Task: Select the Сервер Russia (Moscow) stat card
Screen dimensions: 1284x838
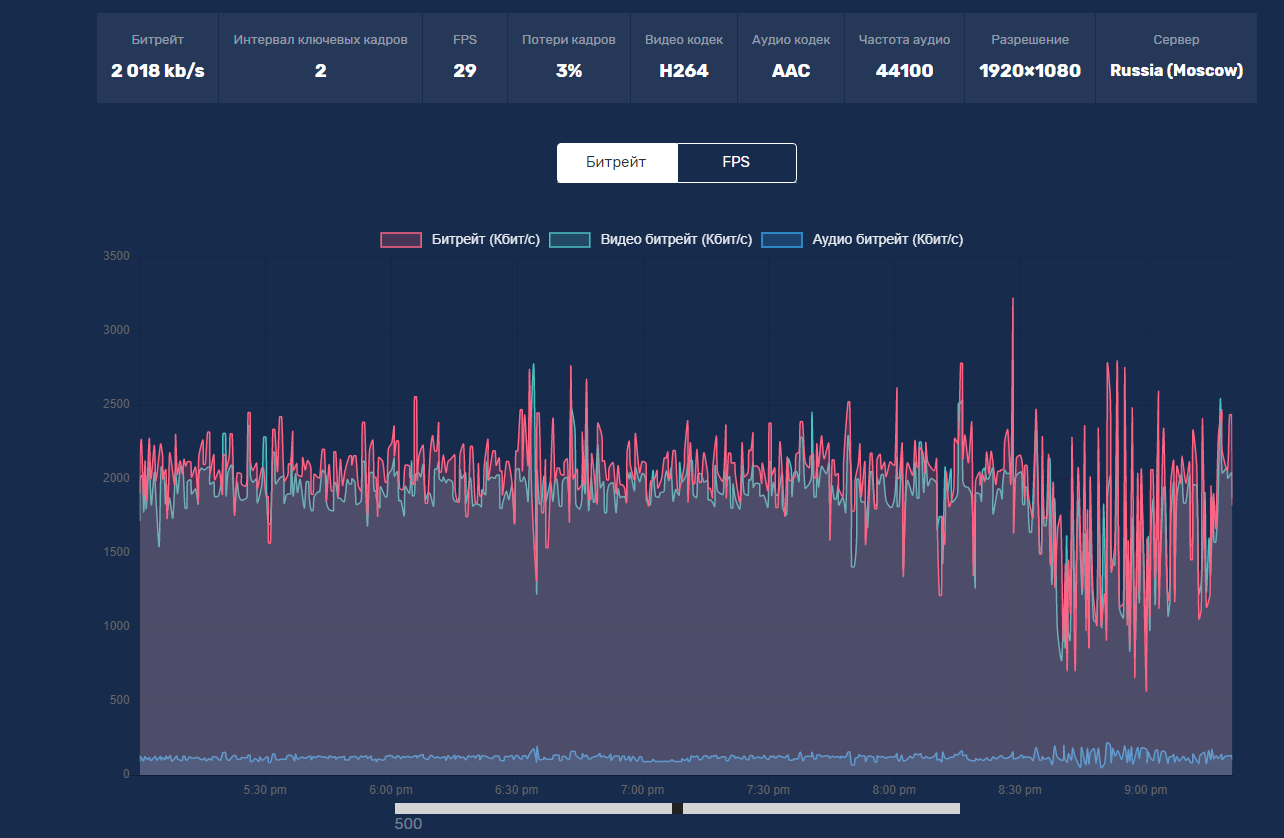Action: tap(1176, 57)
